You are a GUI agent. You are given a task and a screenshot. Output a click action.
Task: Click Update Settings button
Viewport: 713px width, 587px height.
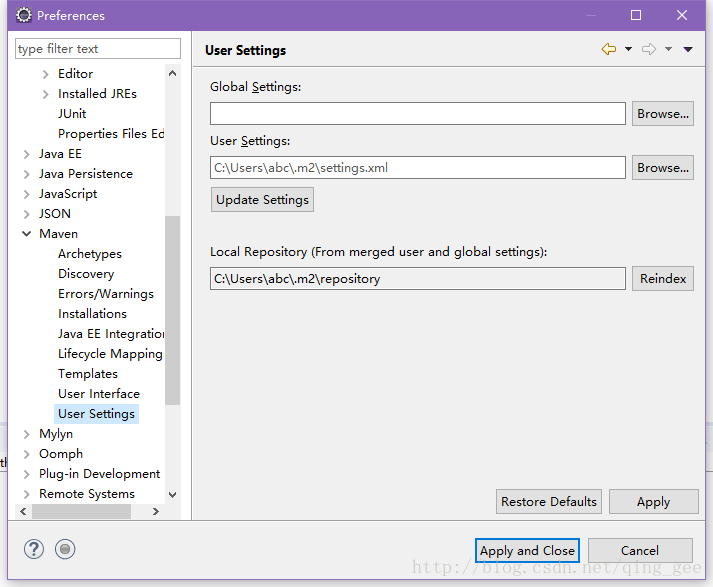(262, 200)
